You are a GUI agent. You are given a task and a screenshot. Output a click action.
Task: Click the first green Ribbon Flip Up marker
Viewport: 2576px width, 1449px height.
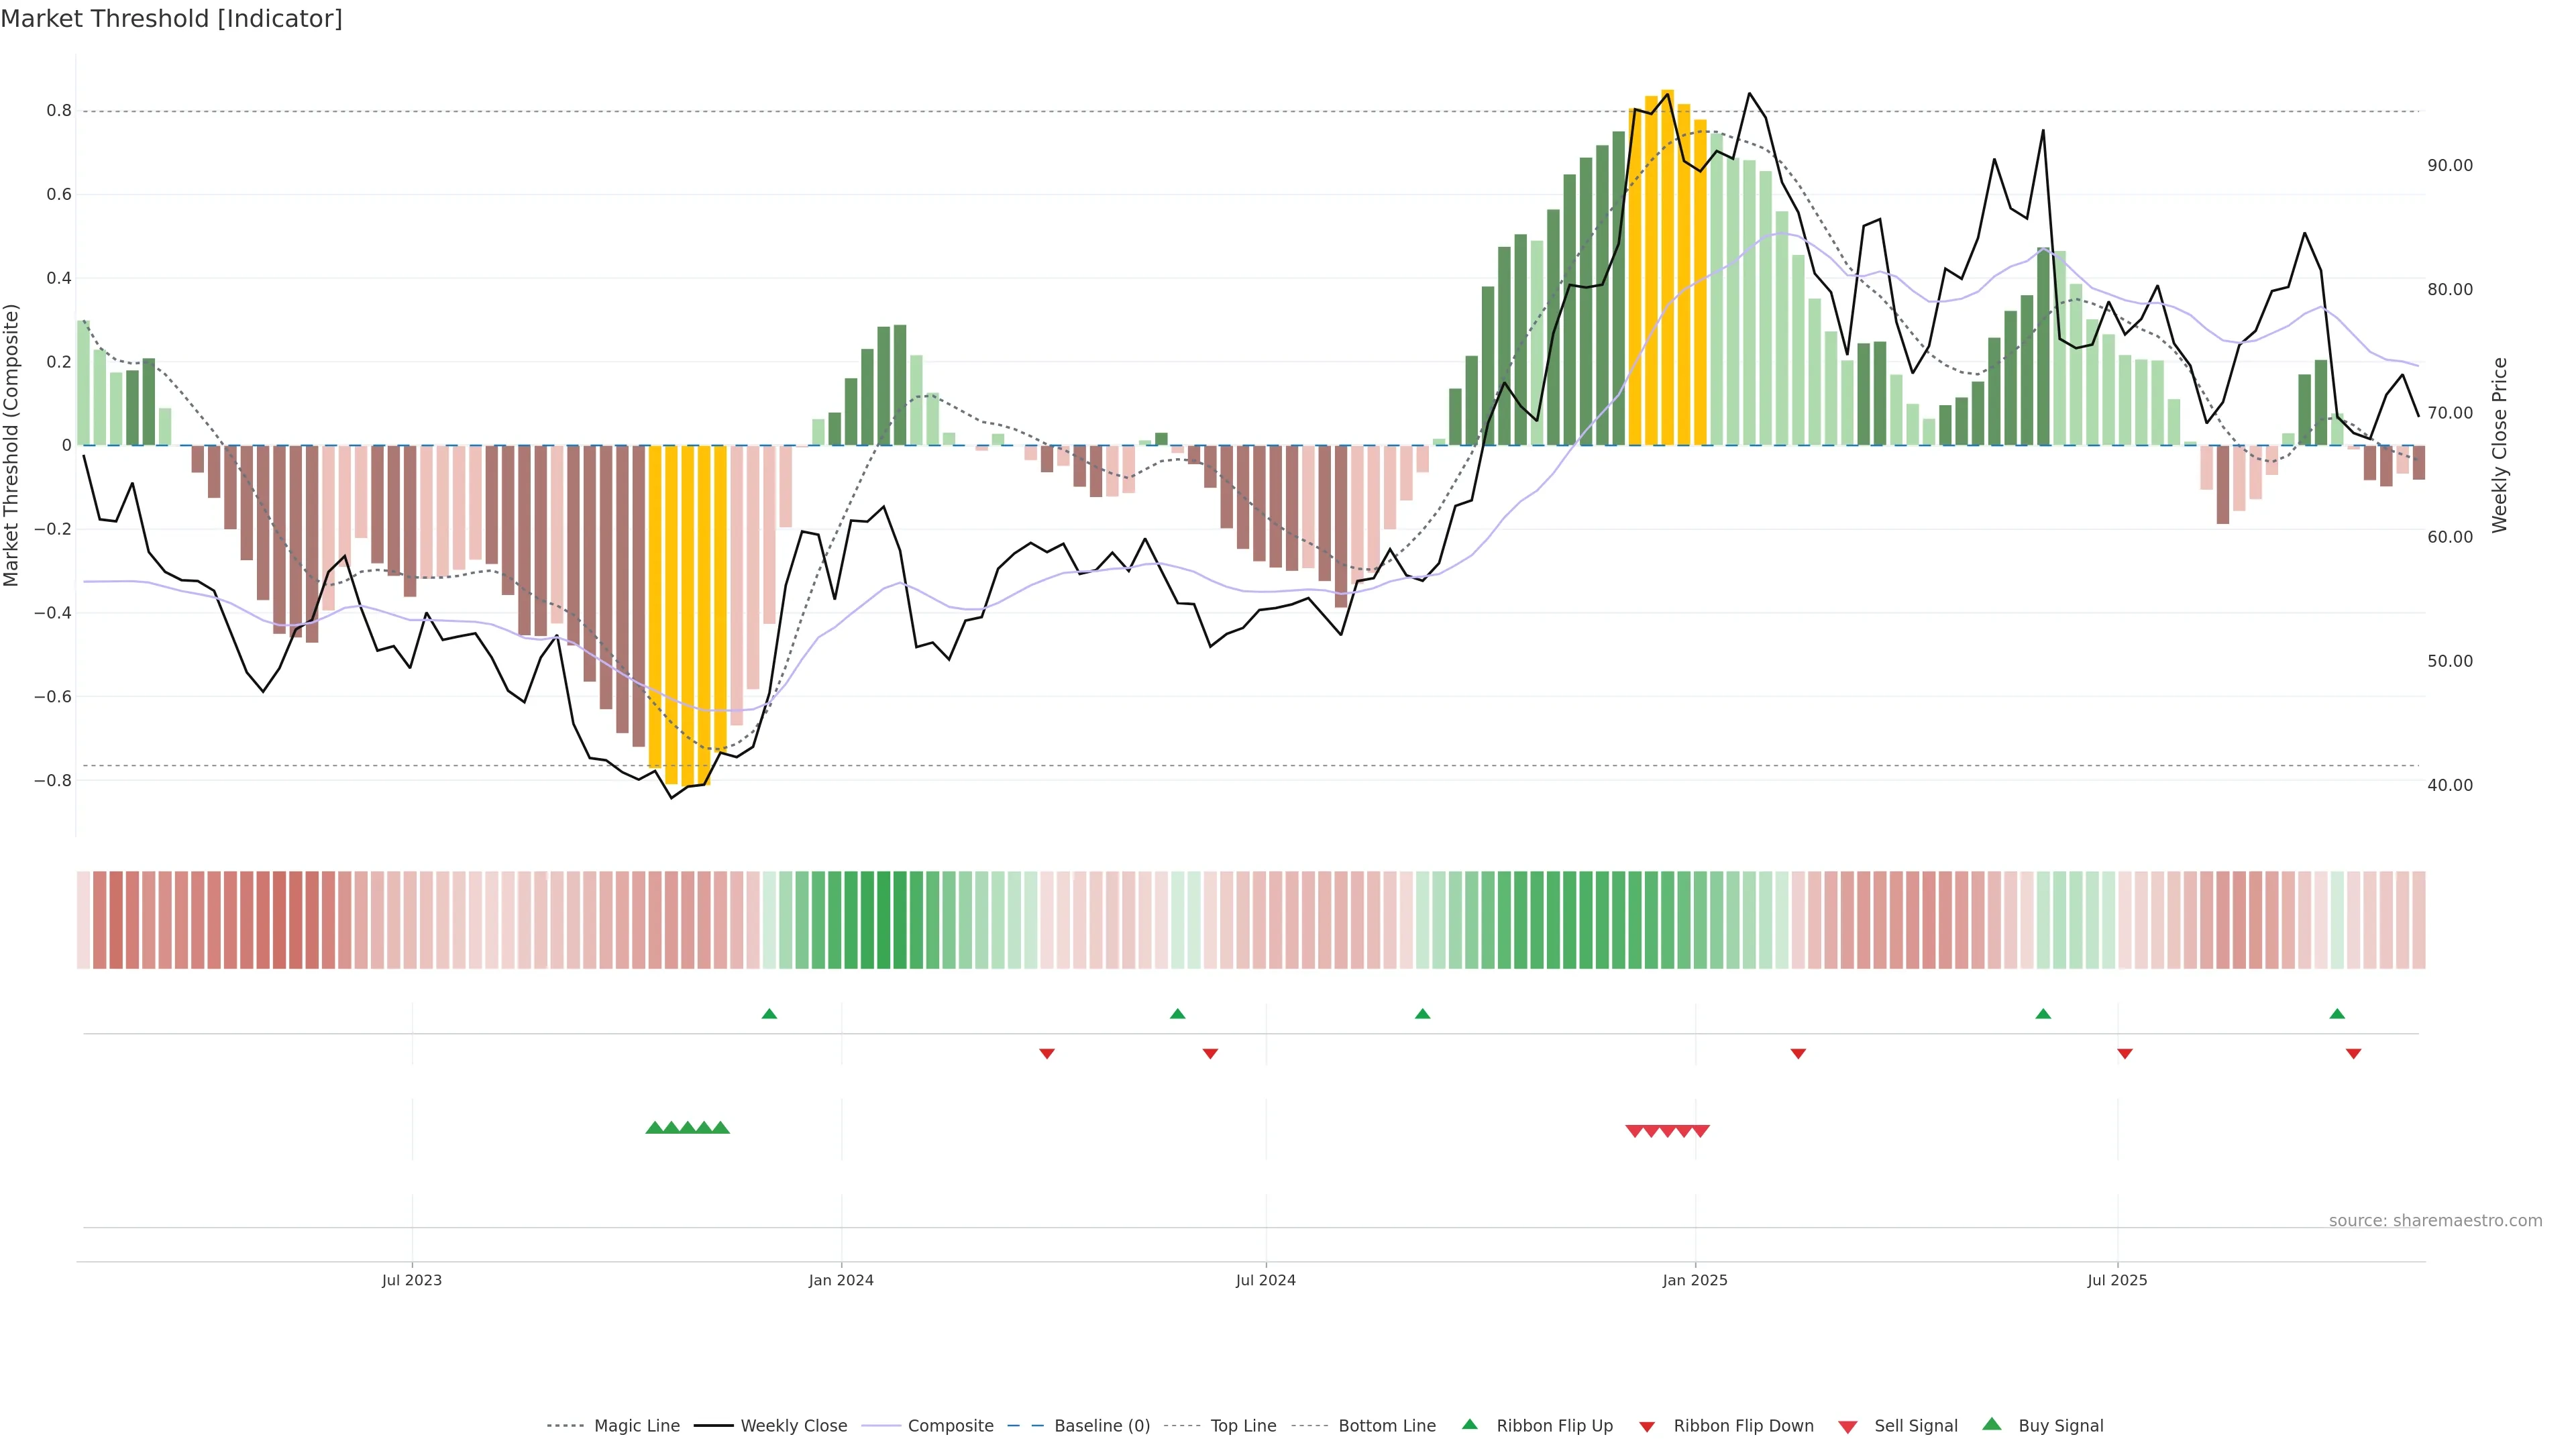[769, 1014]
